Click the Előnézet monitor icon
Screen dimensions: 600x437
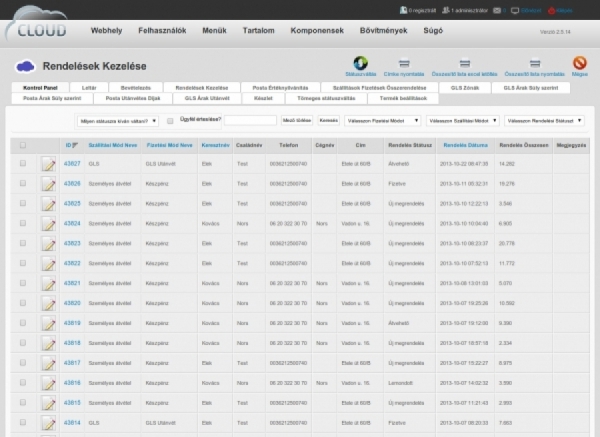tap(515, 11)
